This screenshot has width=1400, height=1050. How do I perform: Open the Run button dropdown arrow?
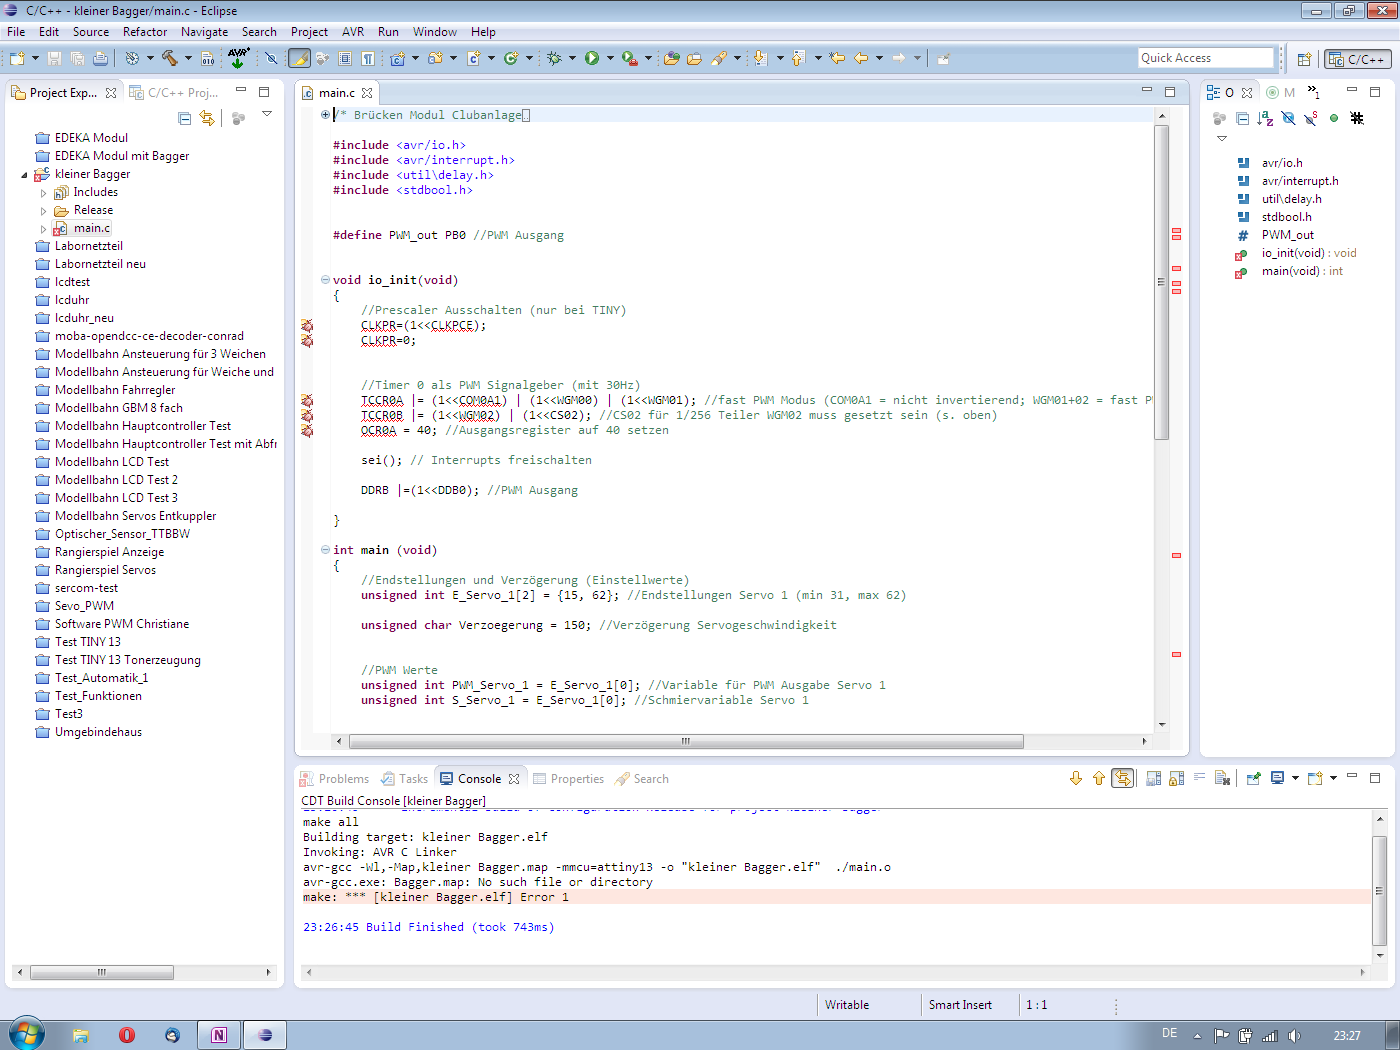[609, 58]
